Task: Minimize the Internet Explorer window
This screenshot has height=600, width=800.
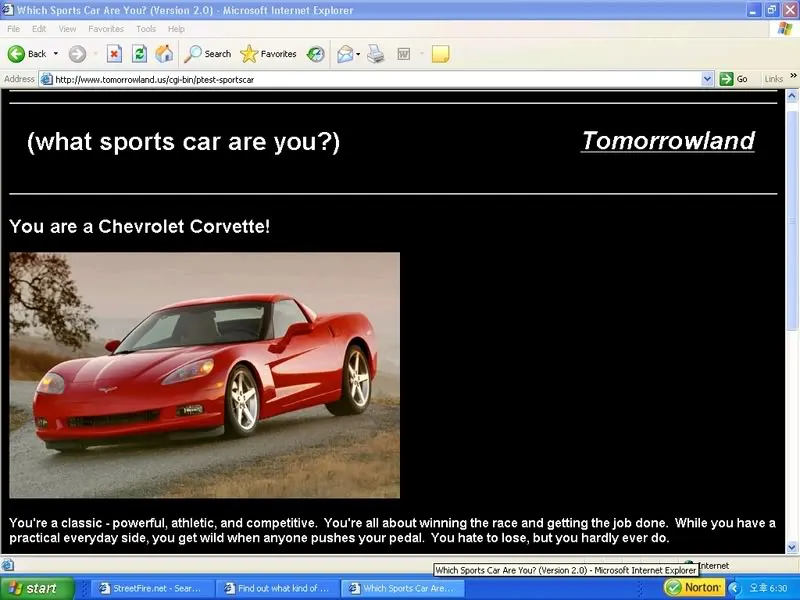Action: click(x=754, y=10)
